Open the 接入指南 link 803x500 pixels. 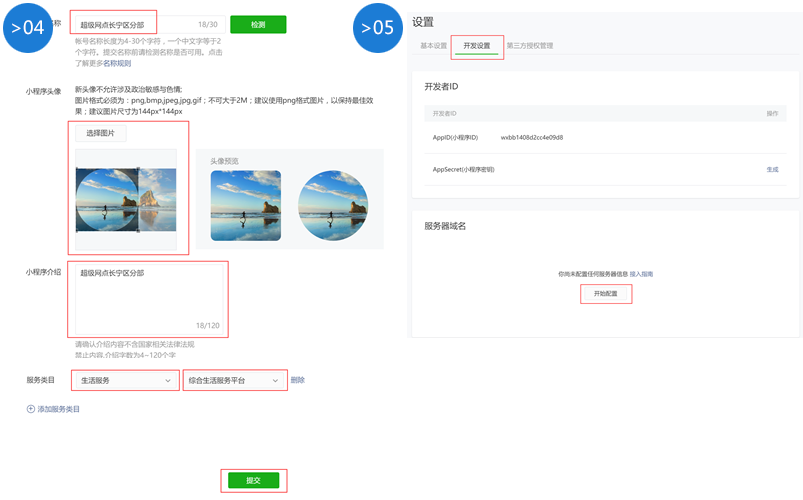[641, 273]
